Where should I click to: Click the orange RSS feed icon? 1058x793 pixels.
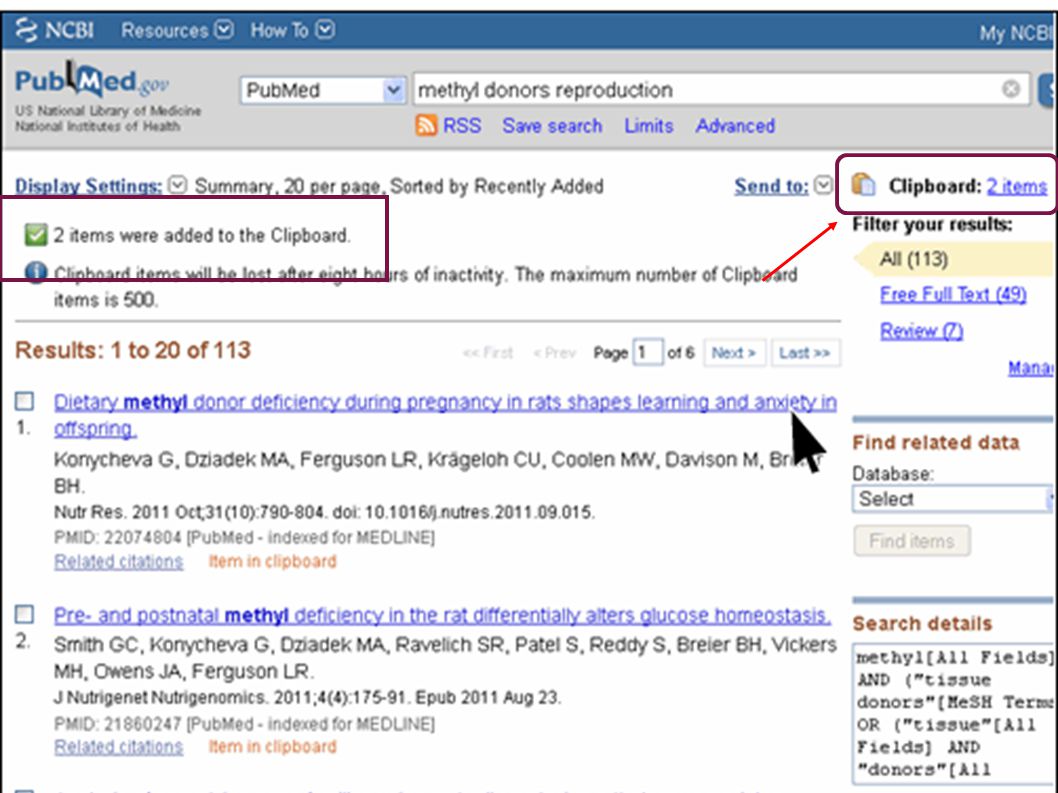tap(426, 126)
